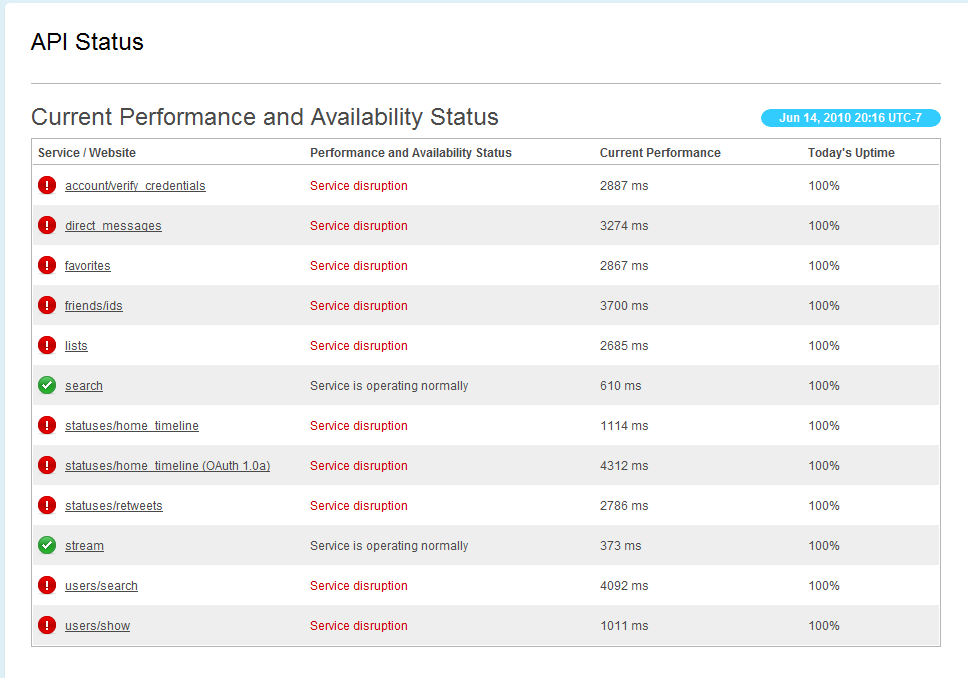The image size is (968, 678).
Task: Open the search service link
Action: coord(84,386)
